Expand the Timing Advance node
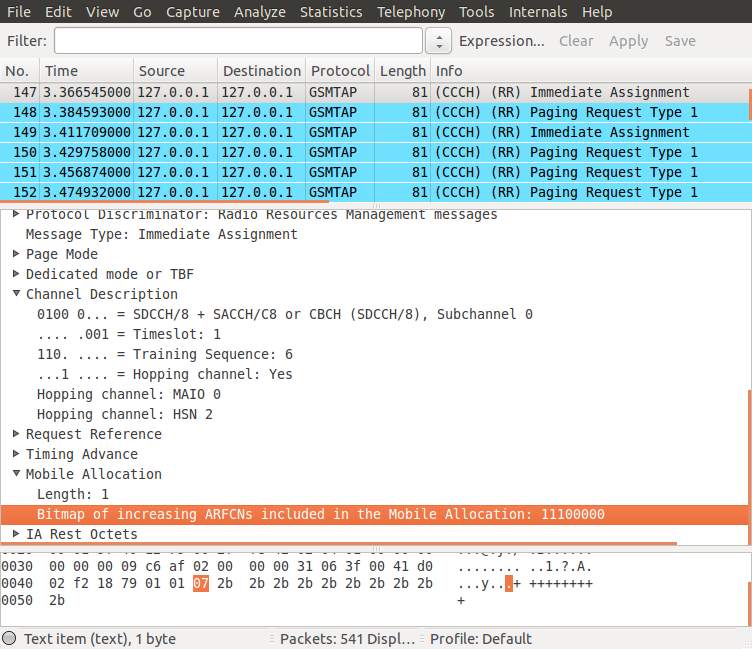The image size is (752, 649). [16, 454]
